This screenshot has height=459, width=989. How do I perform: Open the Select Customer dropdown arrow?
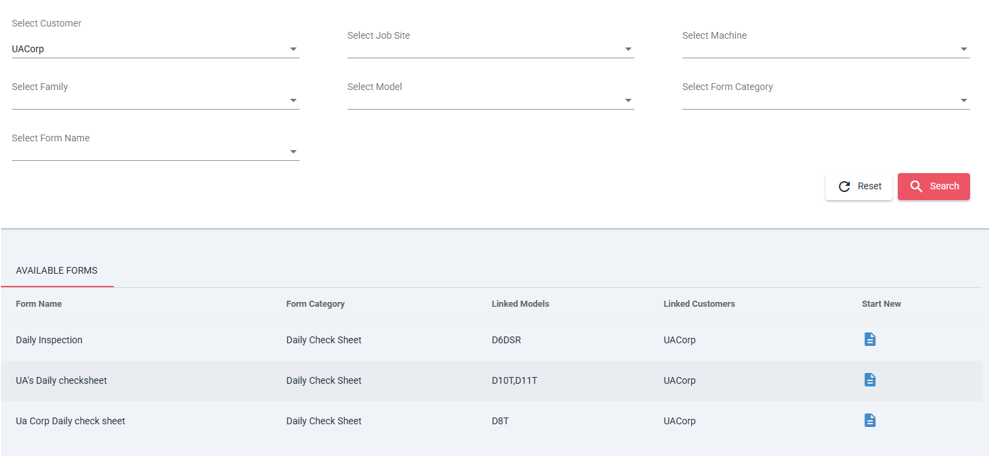click(x=293, y=49)
